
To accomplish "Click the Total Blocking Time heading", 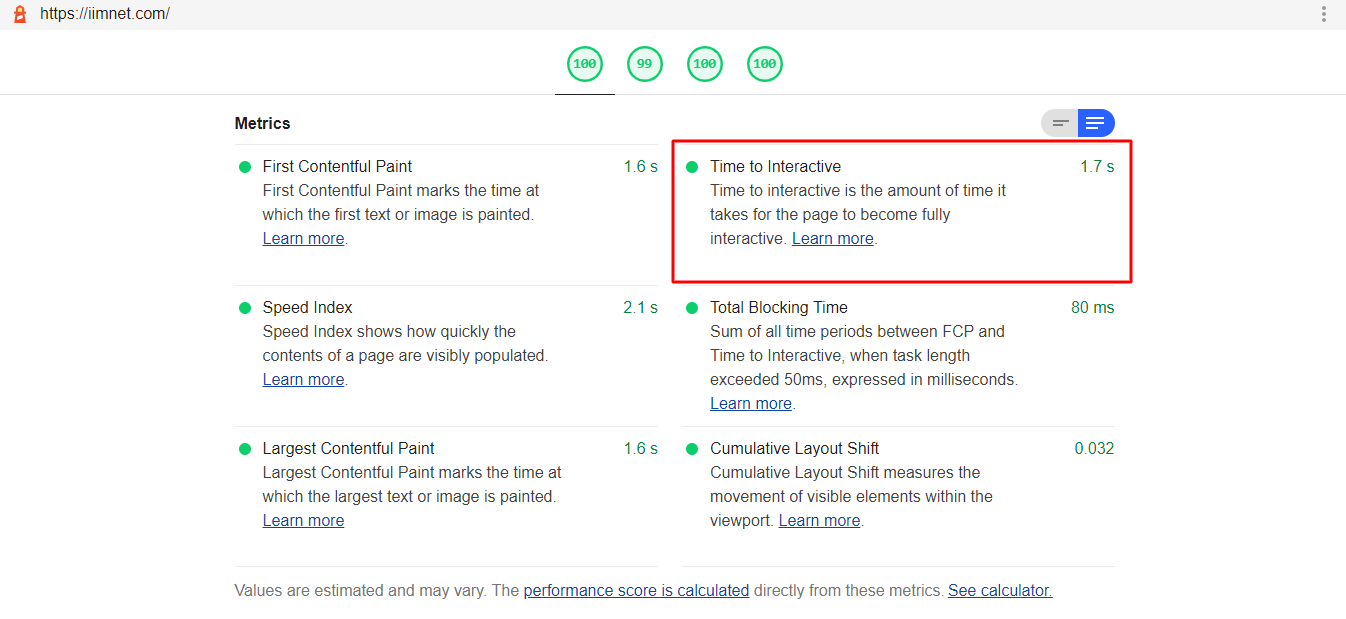I will (778, 308).
